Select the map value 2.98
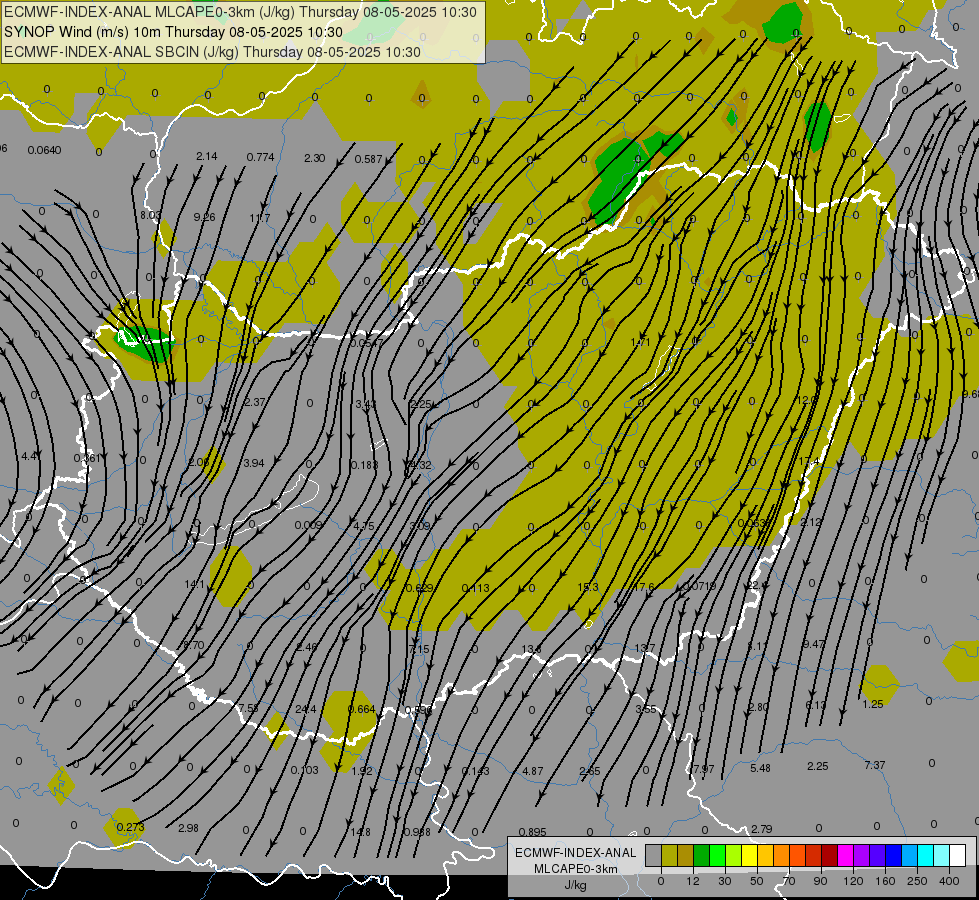The height and width of the screenshot is (900, 979). pyautogui.click(x=188, y=828)
